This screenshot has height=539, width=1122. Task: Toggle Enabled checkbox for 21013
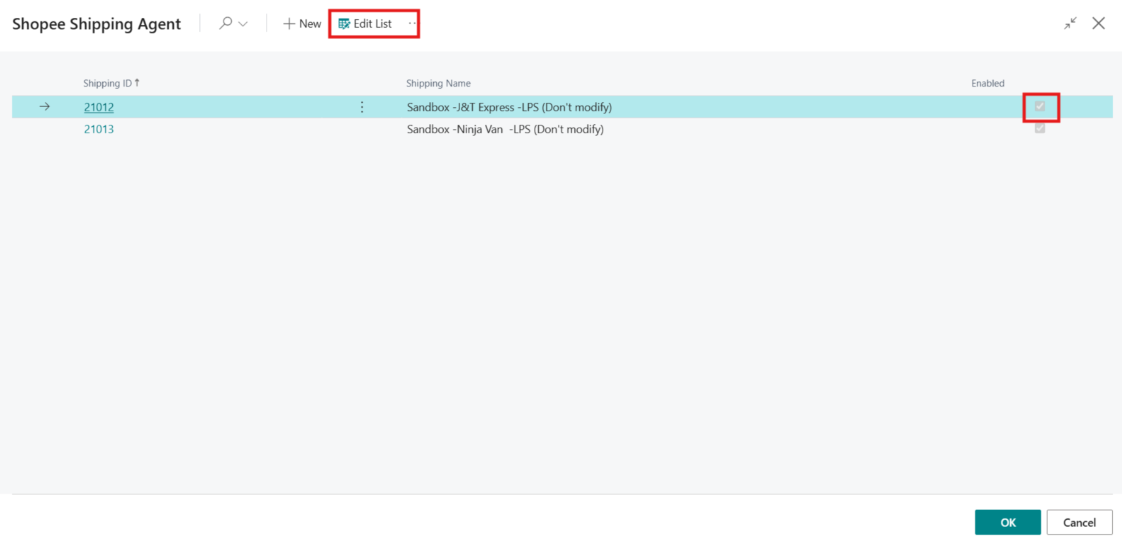[x=1040, y=128]
